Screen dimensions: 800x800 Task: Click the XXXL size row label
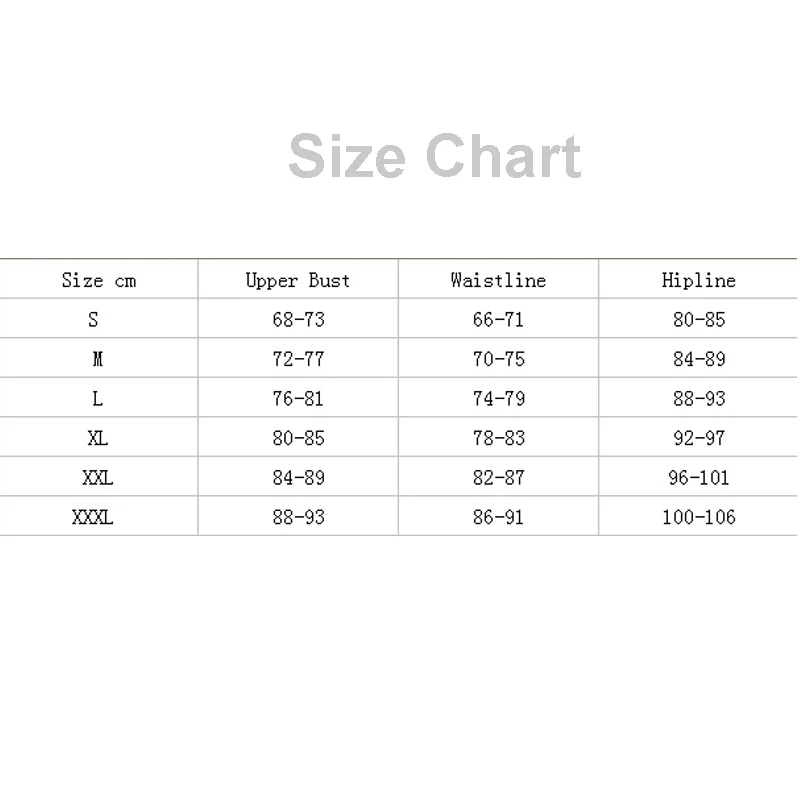tap(92, 517)
